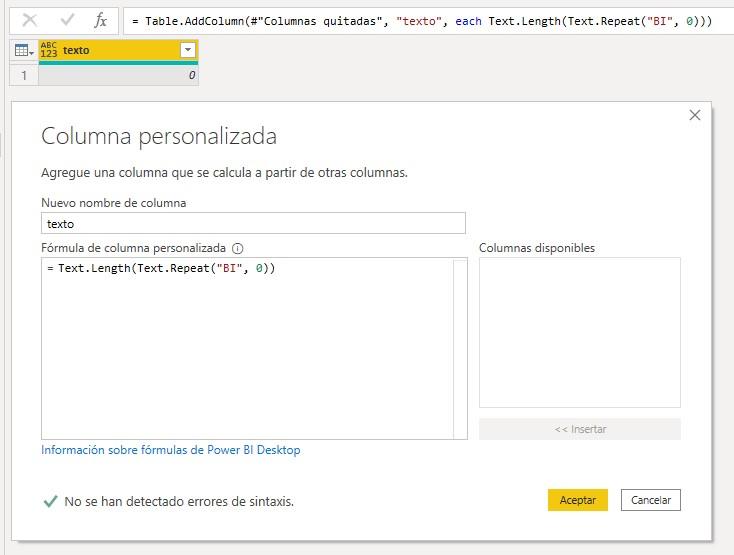Click the info icon beside formula label
The image size is (734, 555).
pyautogui.click(x=238, y=248)
